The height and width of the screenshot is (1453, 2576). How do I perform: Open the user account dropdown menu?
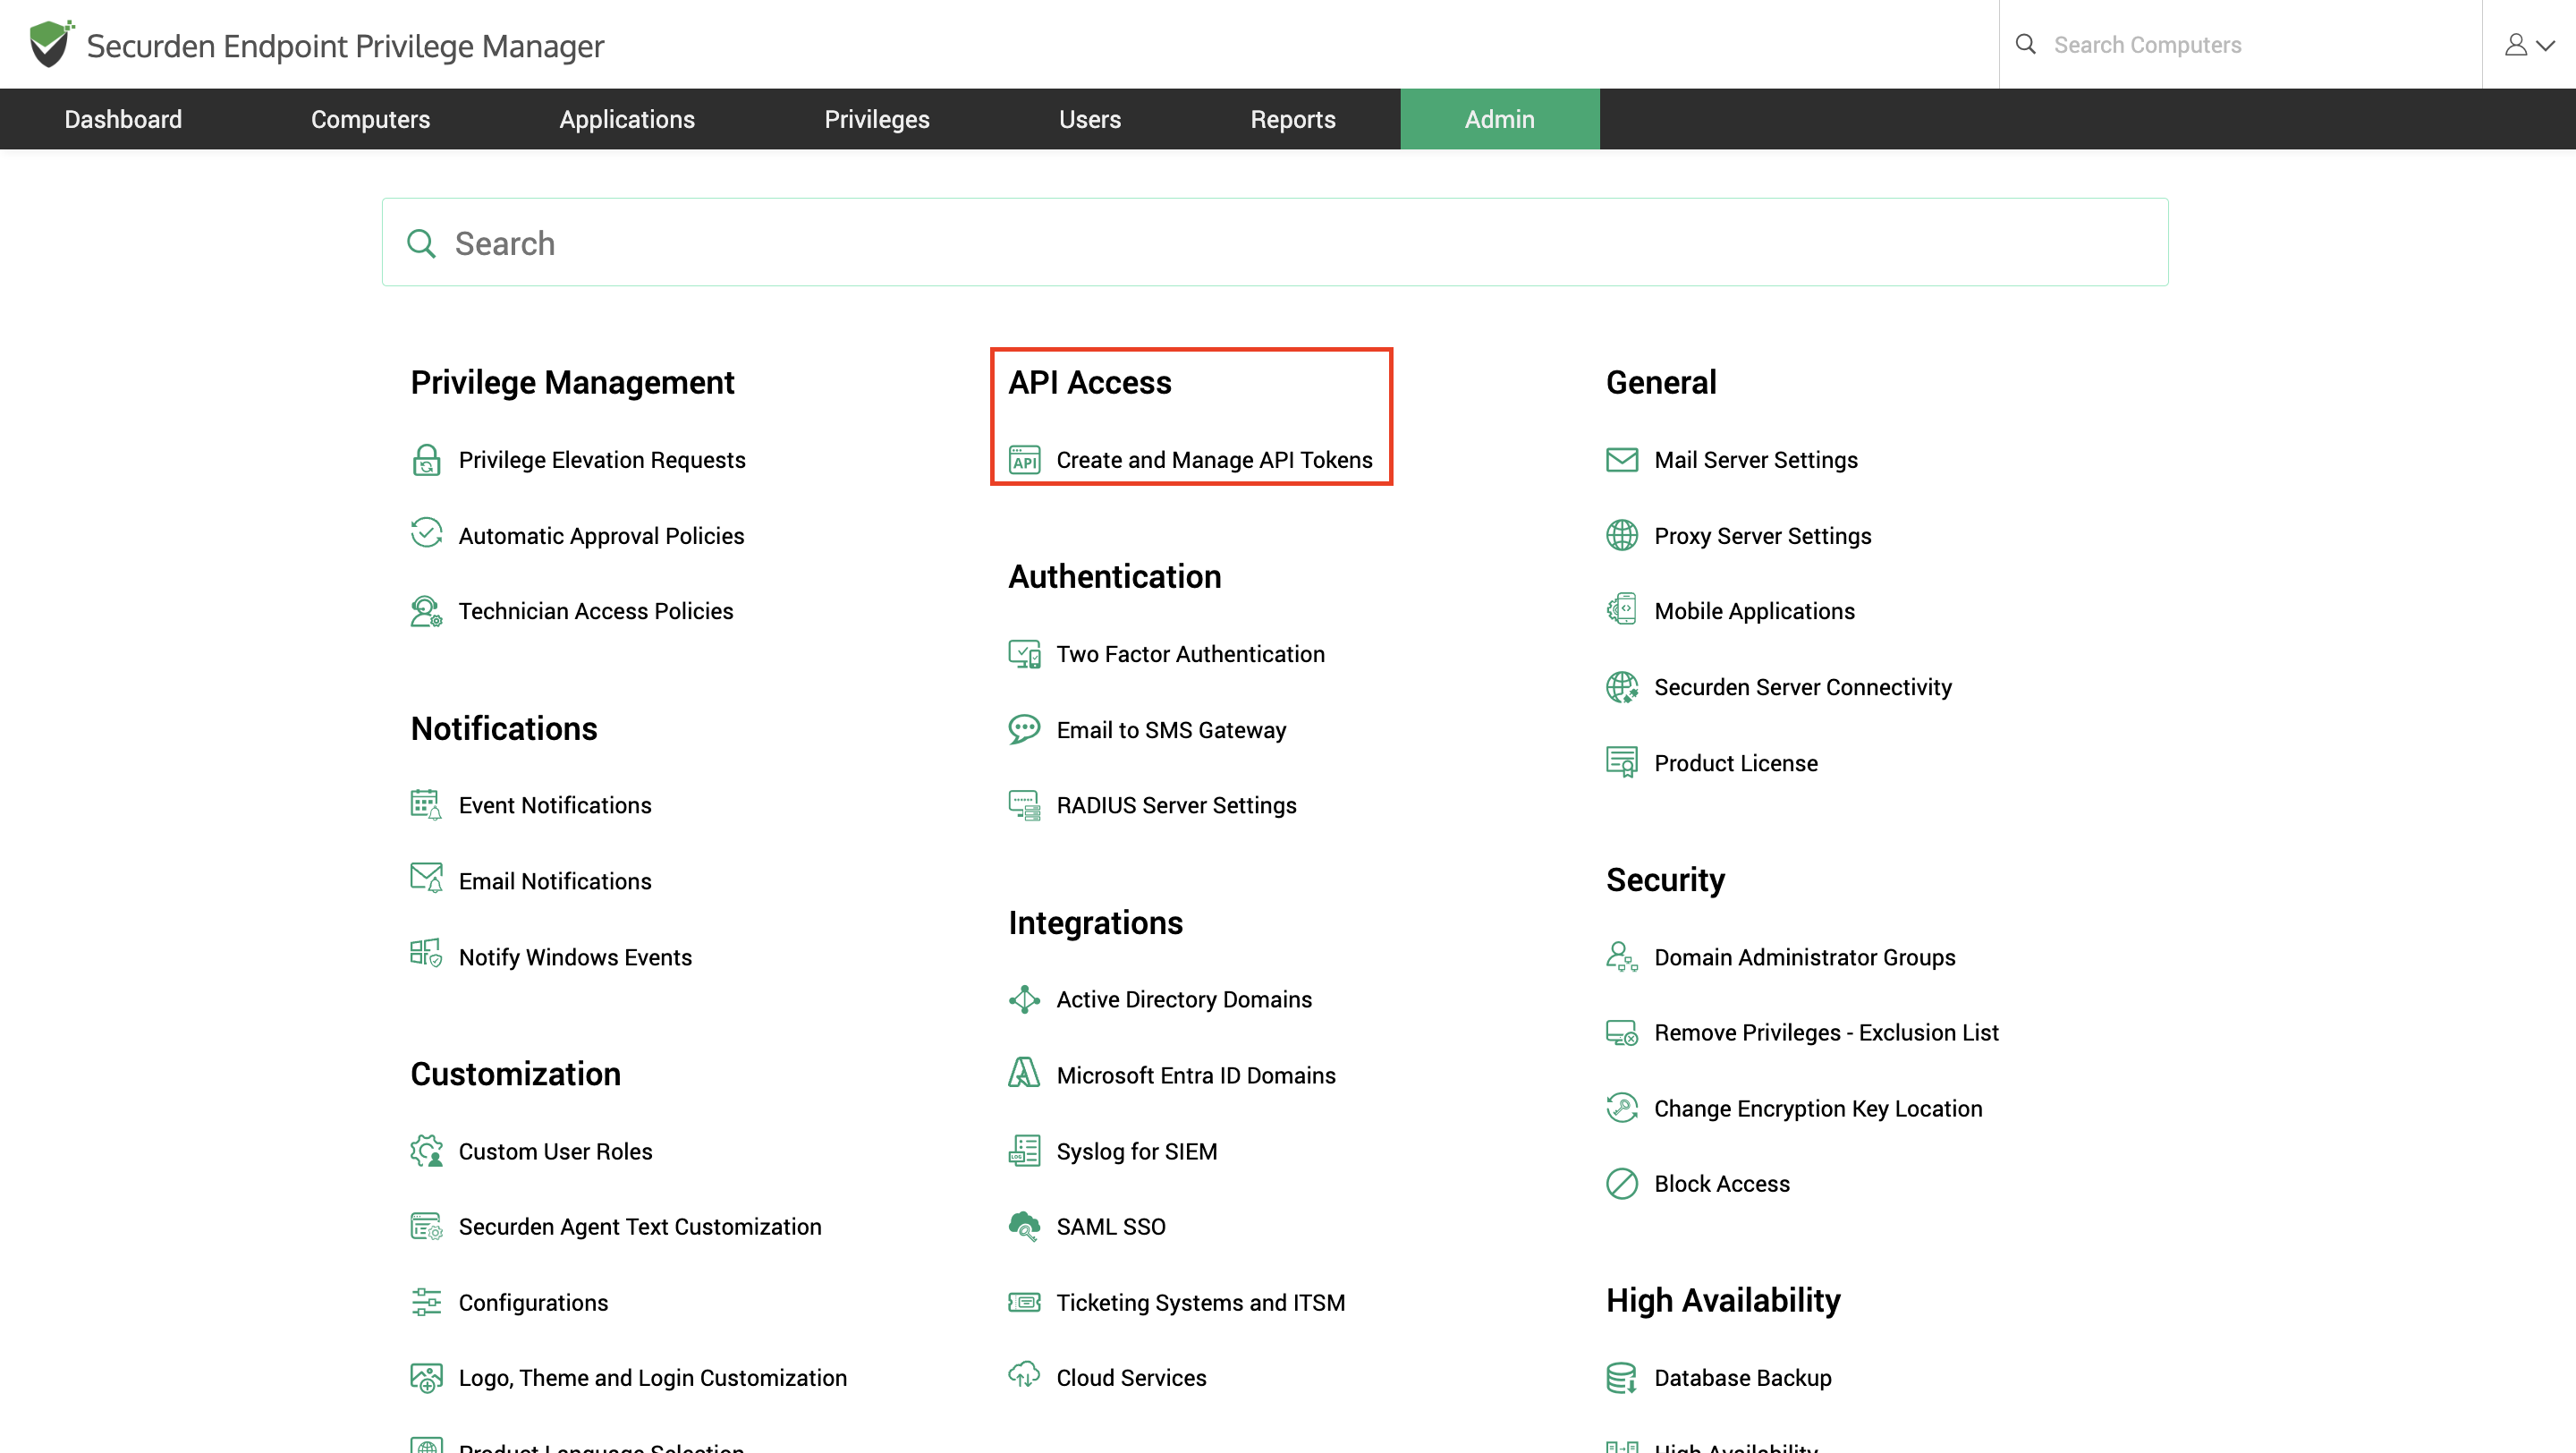click(x=2528, y=45)
